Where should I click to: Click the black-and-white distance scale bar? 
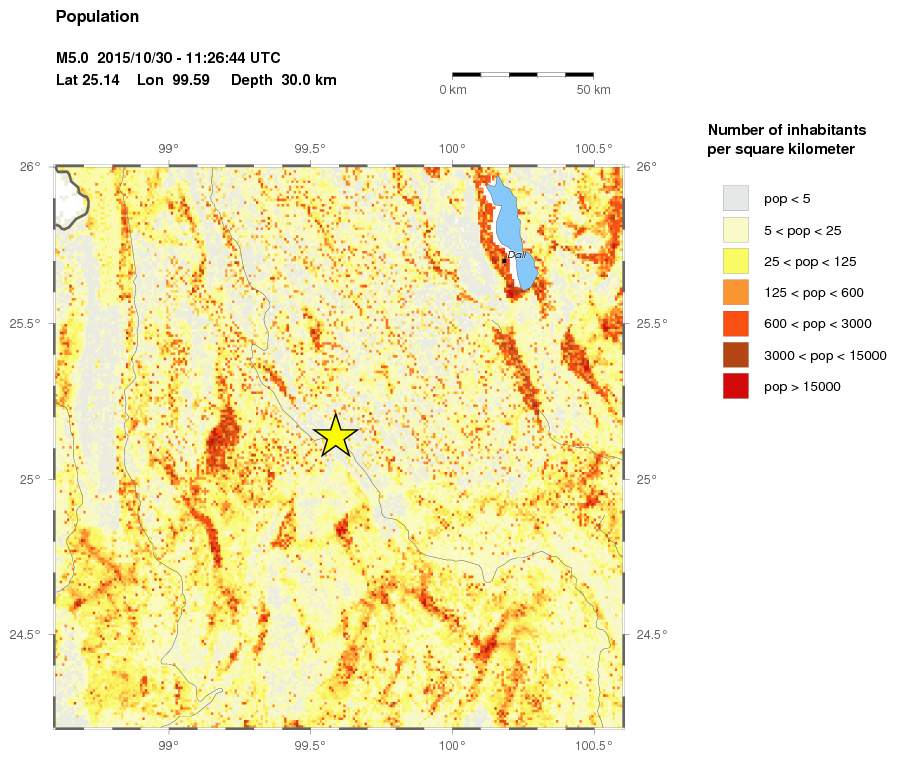click(522, 74)
